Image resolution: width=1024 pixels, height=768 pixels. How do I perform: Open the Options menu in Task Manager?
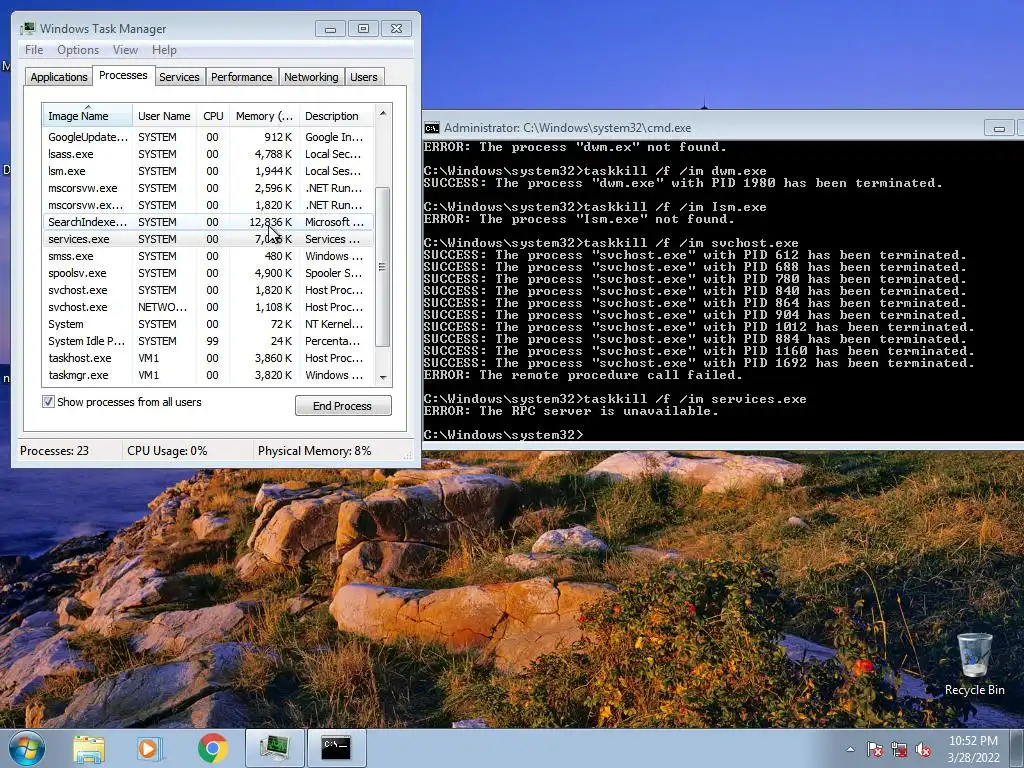(x=78, y=50)
